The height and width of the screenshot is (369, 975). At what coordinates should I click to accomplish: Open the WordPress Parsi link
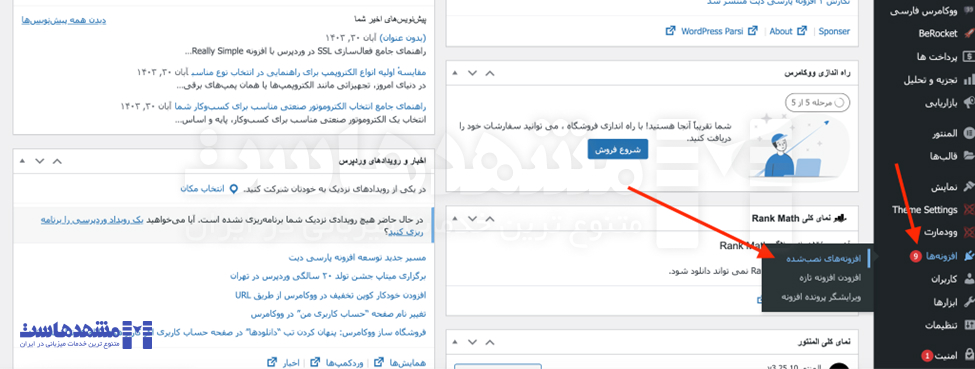pyautogui.click(x=711, y=30)
